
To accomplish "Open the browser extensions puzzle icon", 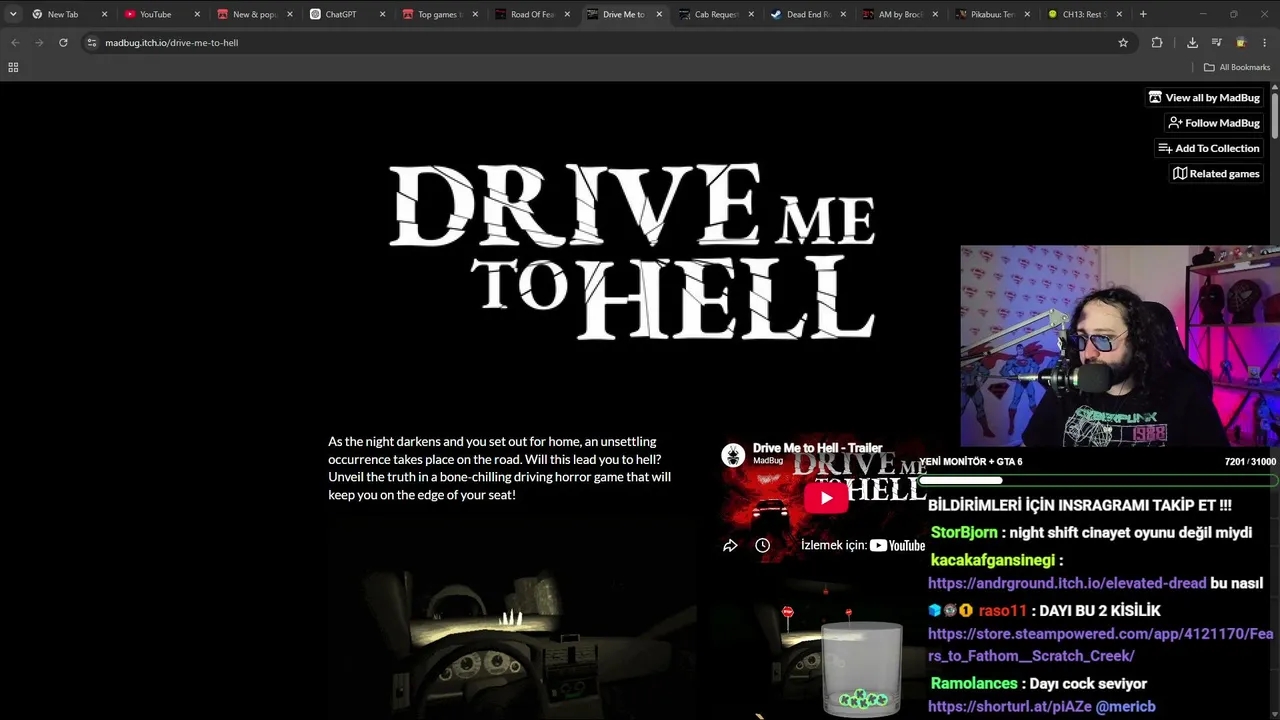I will tap(1157, 43).
